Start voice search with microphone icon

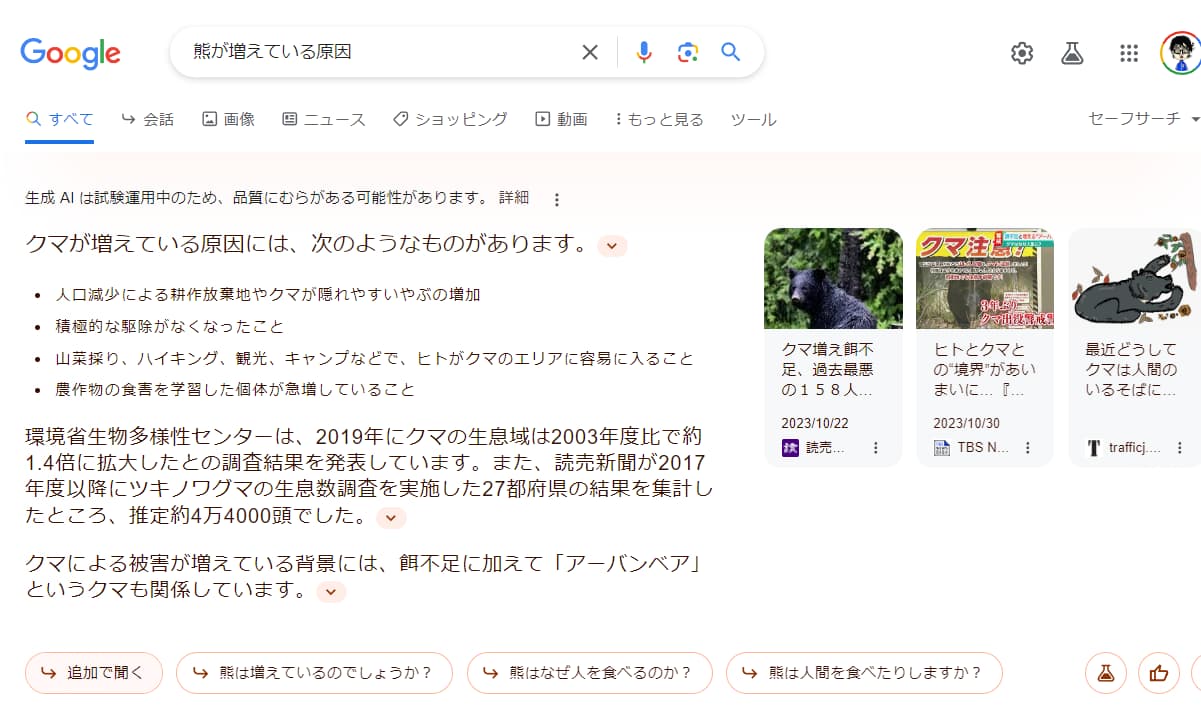click(644, 52)
